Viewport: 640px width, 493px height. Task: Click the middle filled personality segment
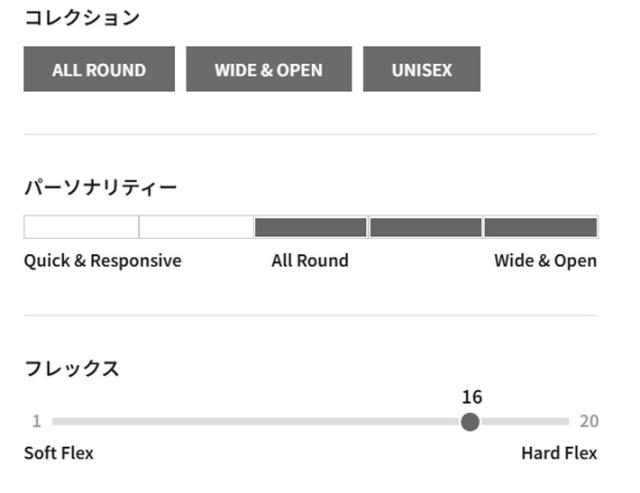[x=311, y=227]
